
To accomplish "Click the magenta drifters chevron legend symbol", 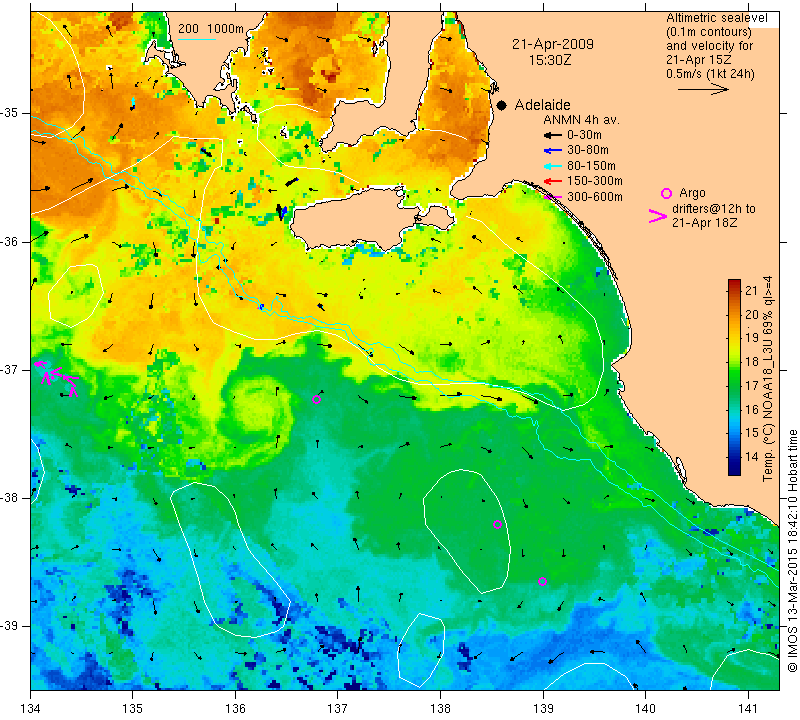I will coord(658,216).
